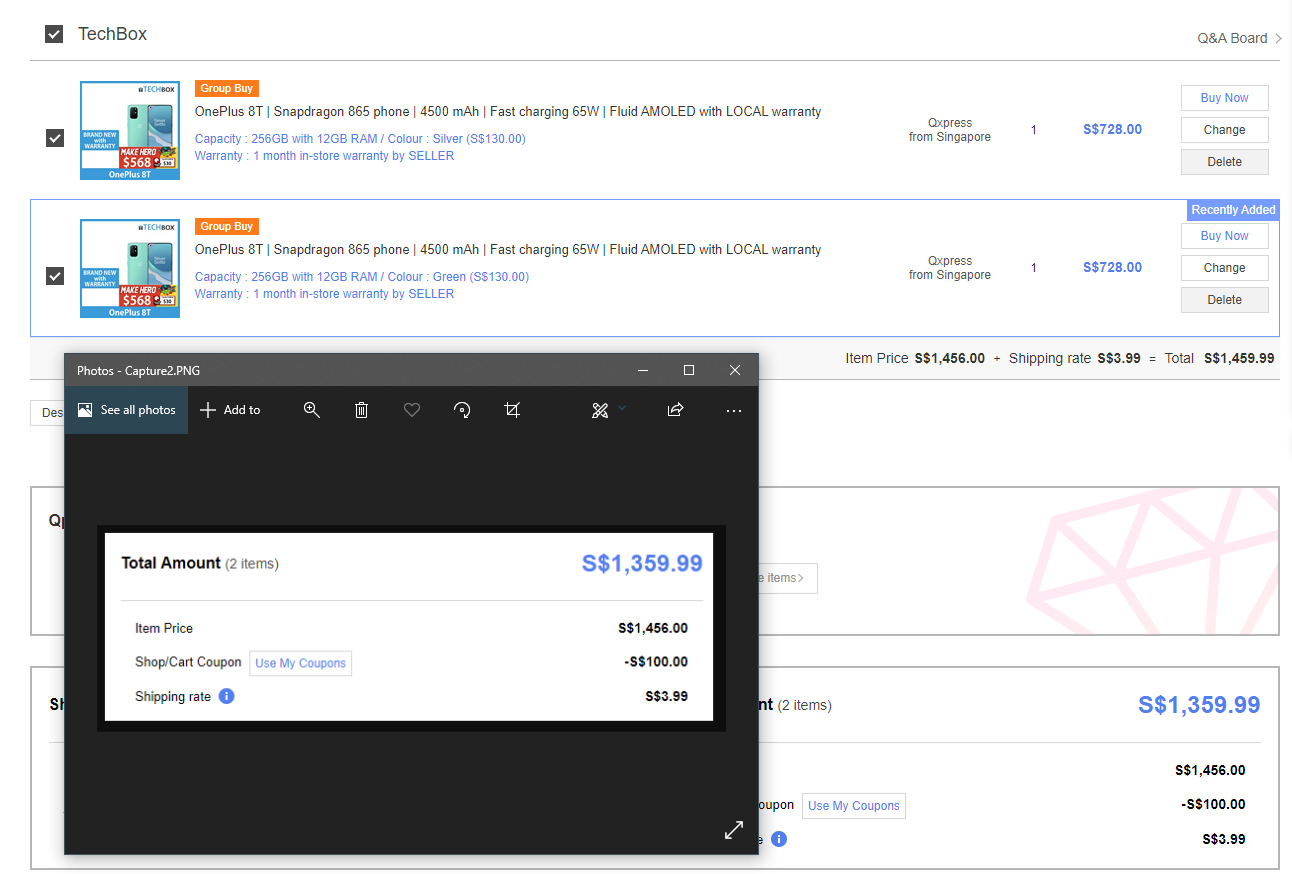The height and width of the screenshot is (874, 1292).
Task: Click Qxpress from Singapore on the Silver row
Action: [x=950, y=130]
